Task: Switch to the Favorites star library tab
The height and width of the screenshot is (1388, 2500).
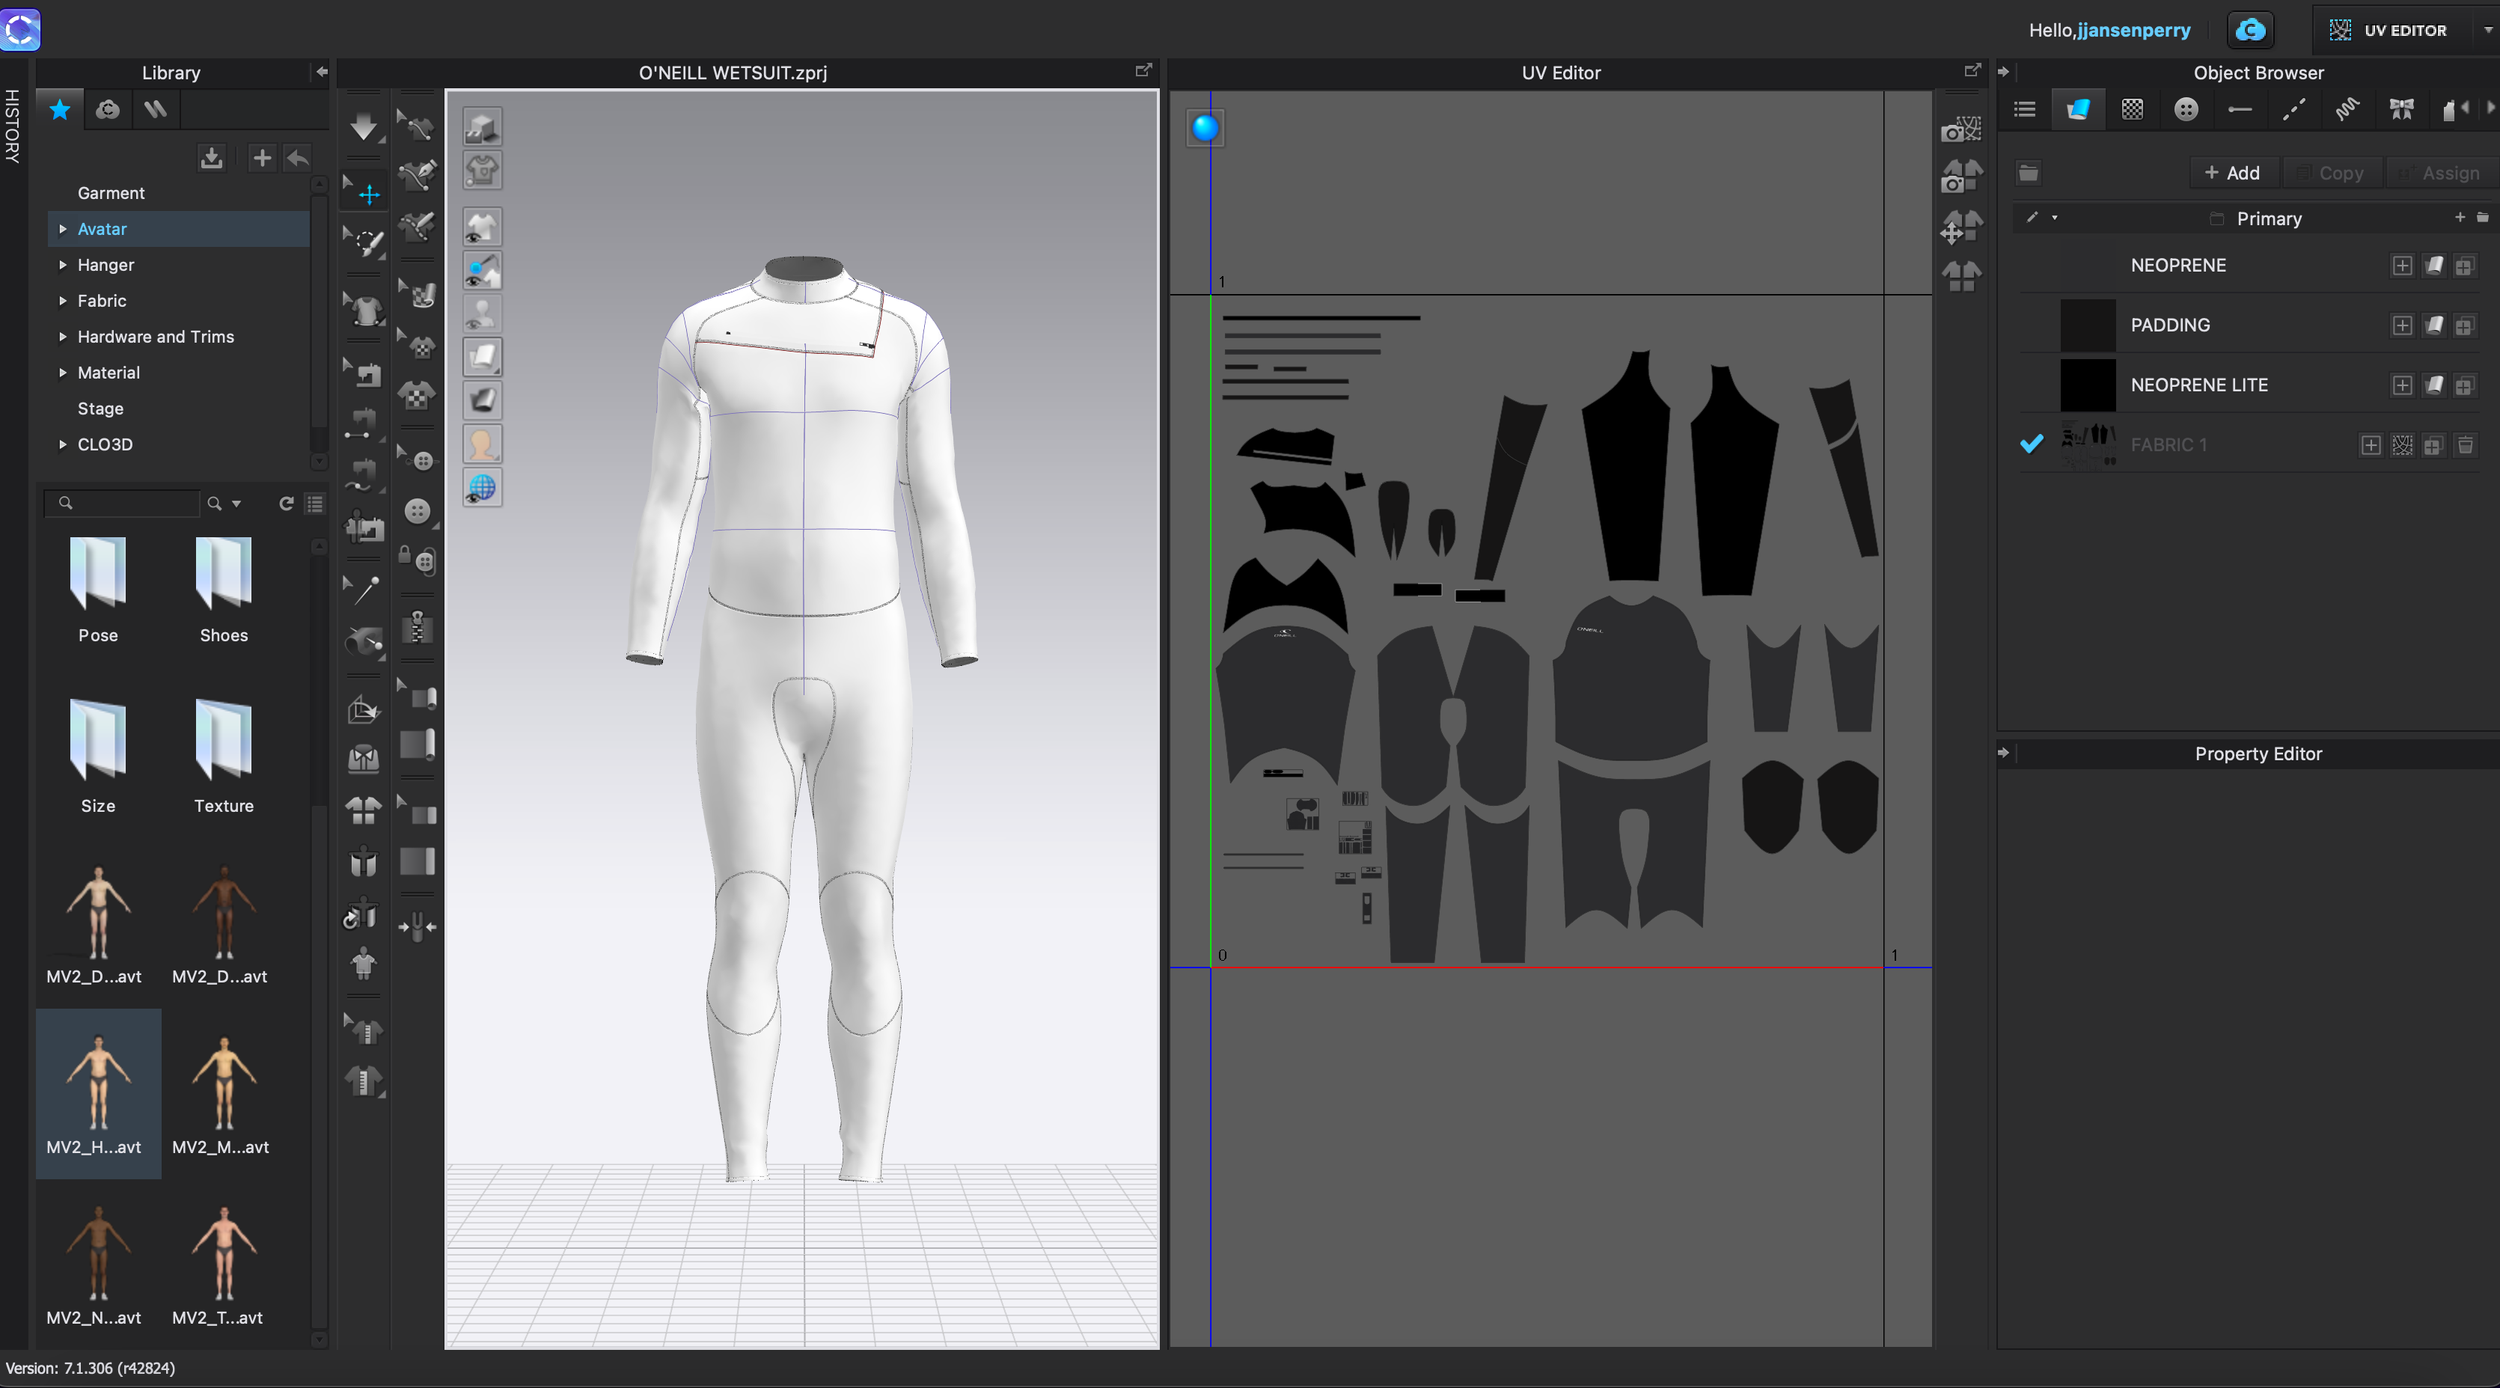Action: [x=60, y=110]
